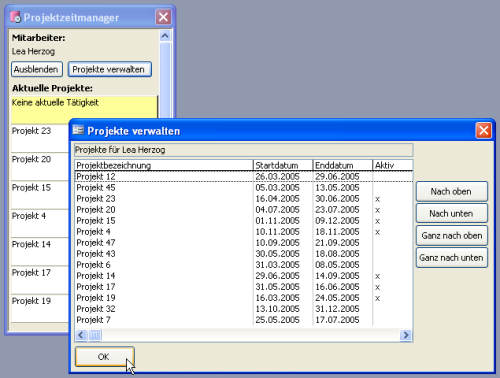Click Projekte verwalten button in Projektzeitmanager
Image resolution: width=500 pixels, height=378 pixels.
(x=110, y=69)
